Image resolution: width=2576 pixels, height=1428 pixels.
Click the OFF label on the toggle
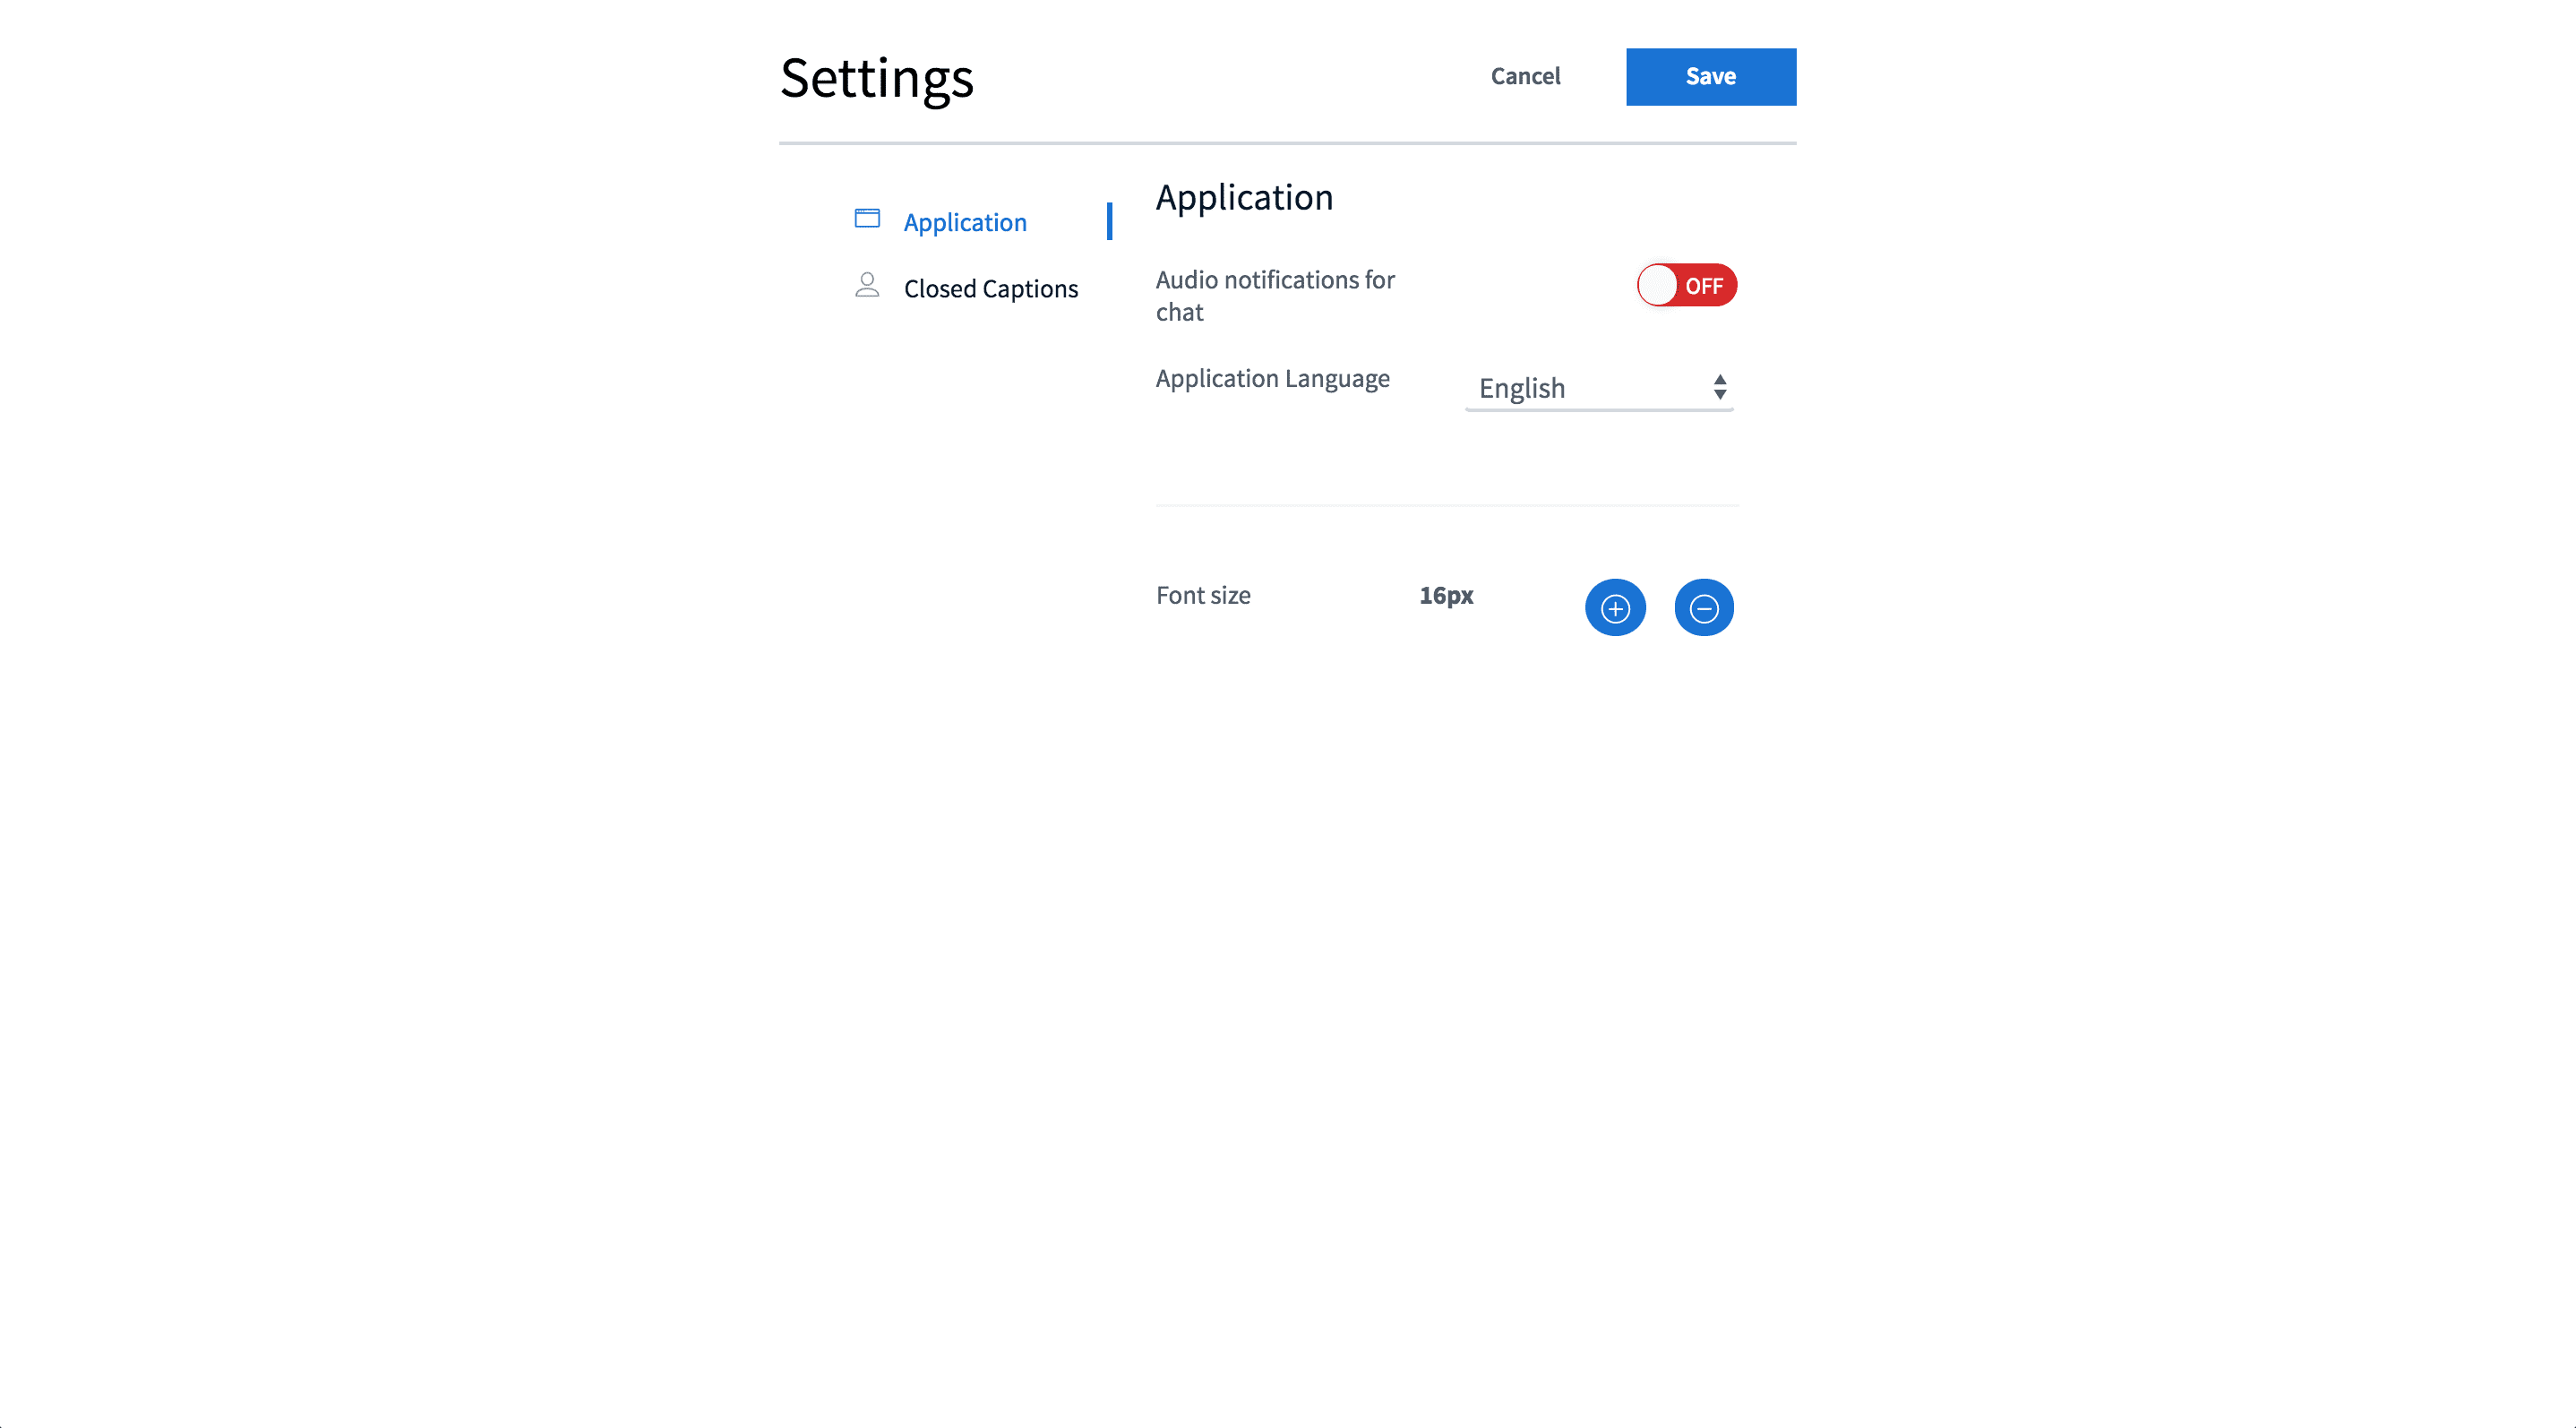(1704, 286)
